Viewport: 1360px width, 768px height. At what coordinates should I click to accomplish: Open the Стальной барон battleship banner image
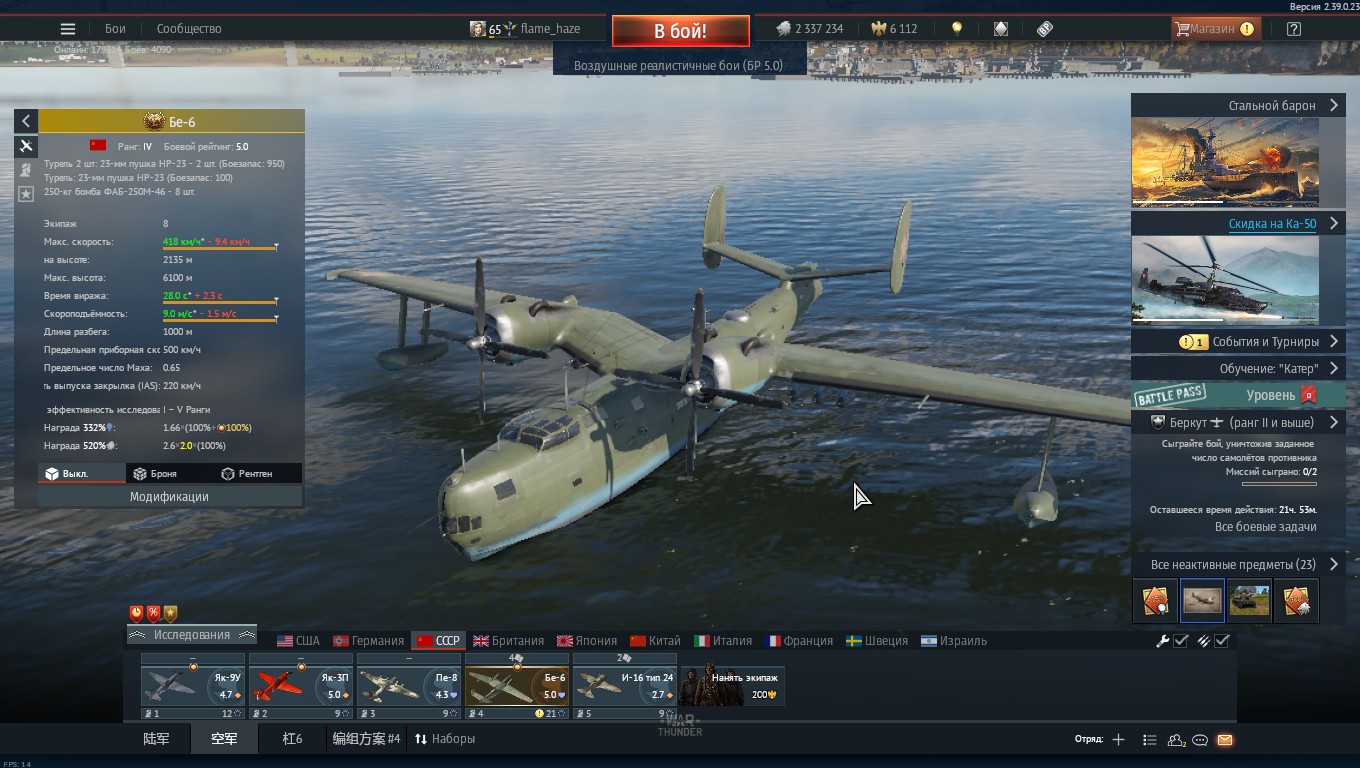1225,162
